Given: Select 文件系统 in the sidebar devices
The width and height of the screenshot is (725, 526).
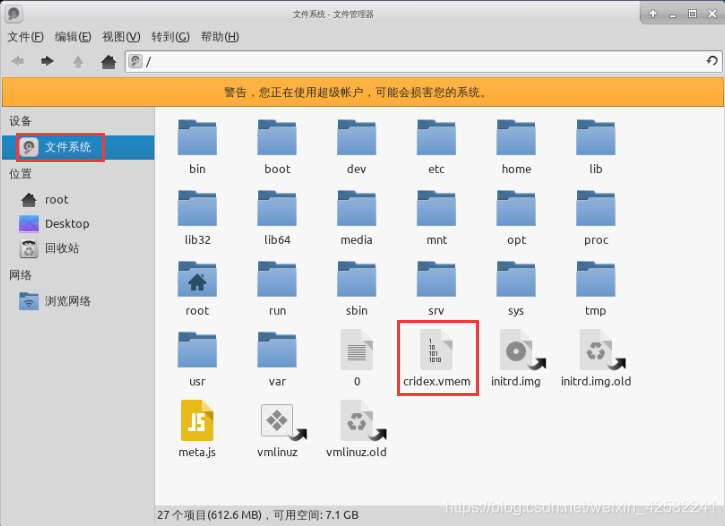Looking at the screenshot, I should click(78, 147).
